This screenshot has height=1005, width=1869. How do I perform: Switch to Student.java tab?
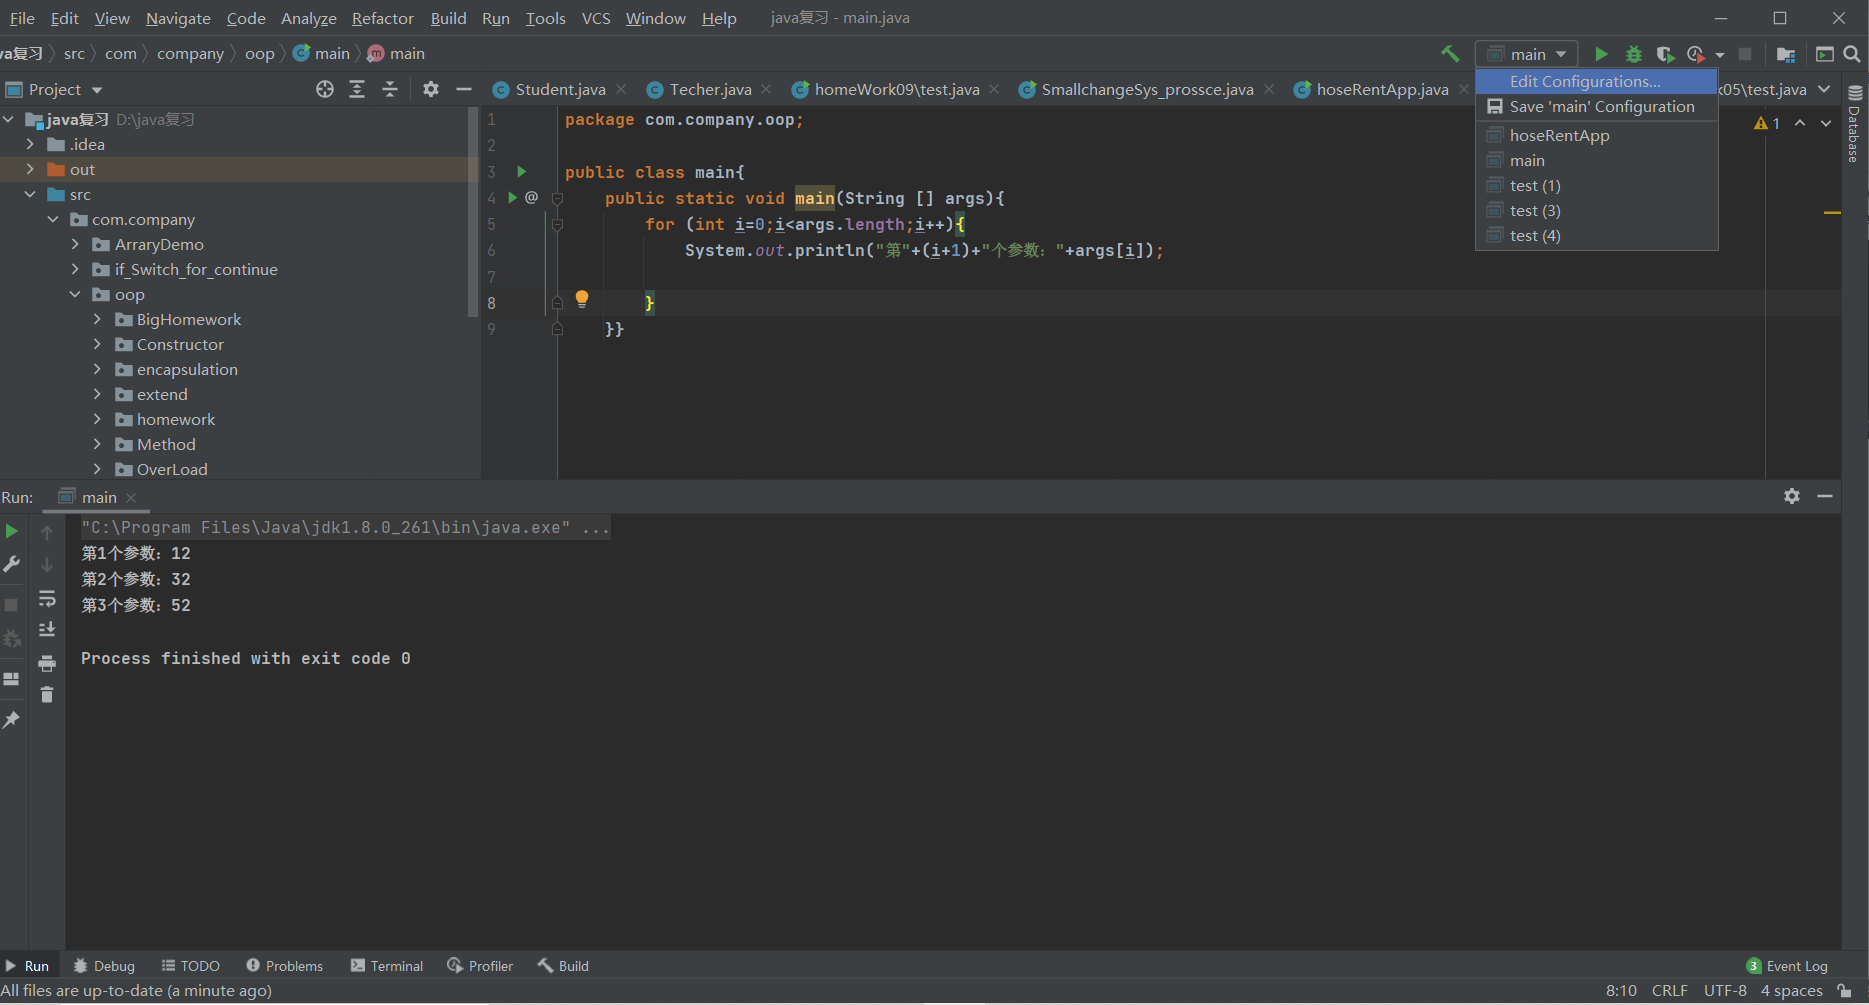click(x=560, y=89)
